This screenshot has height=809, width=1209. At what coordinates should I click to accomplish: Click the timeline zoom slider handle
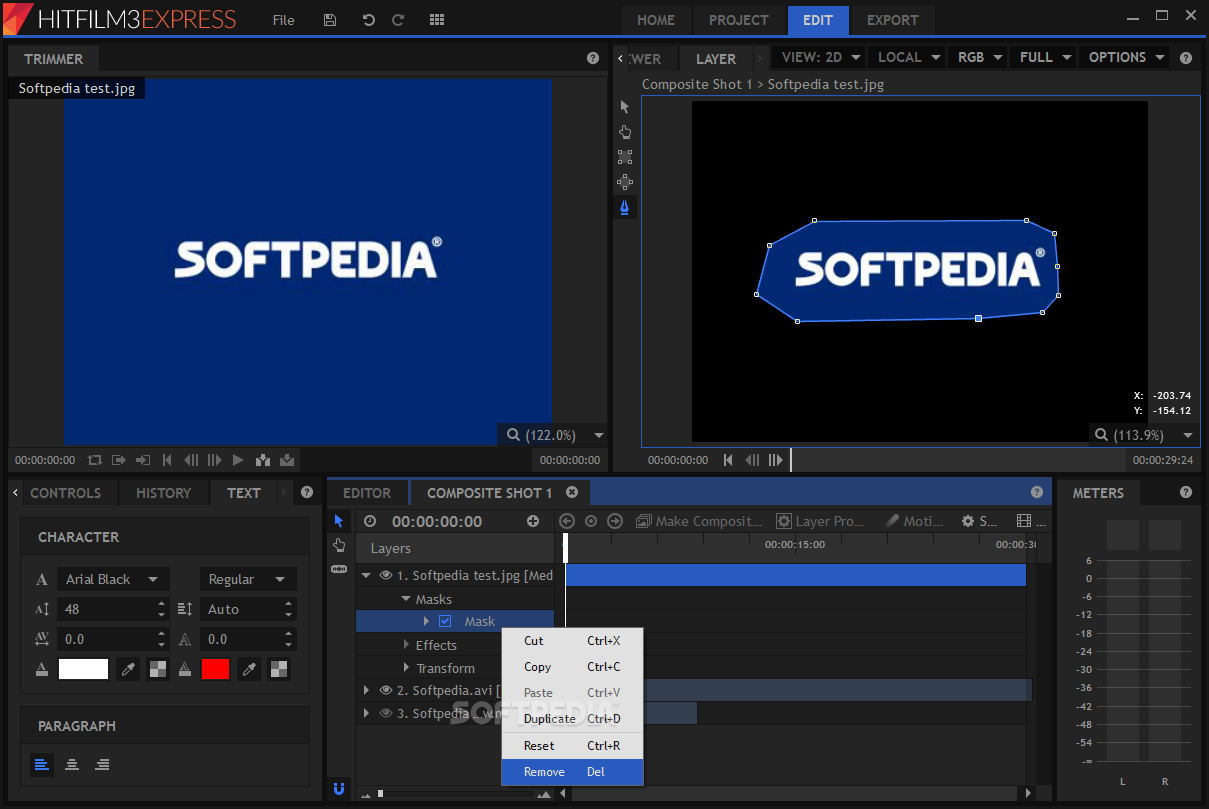[380, 794]
